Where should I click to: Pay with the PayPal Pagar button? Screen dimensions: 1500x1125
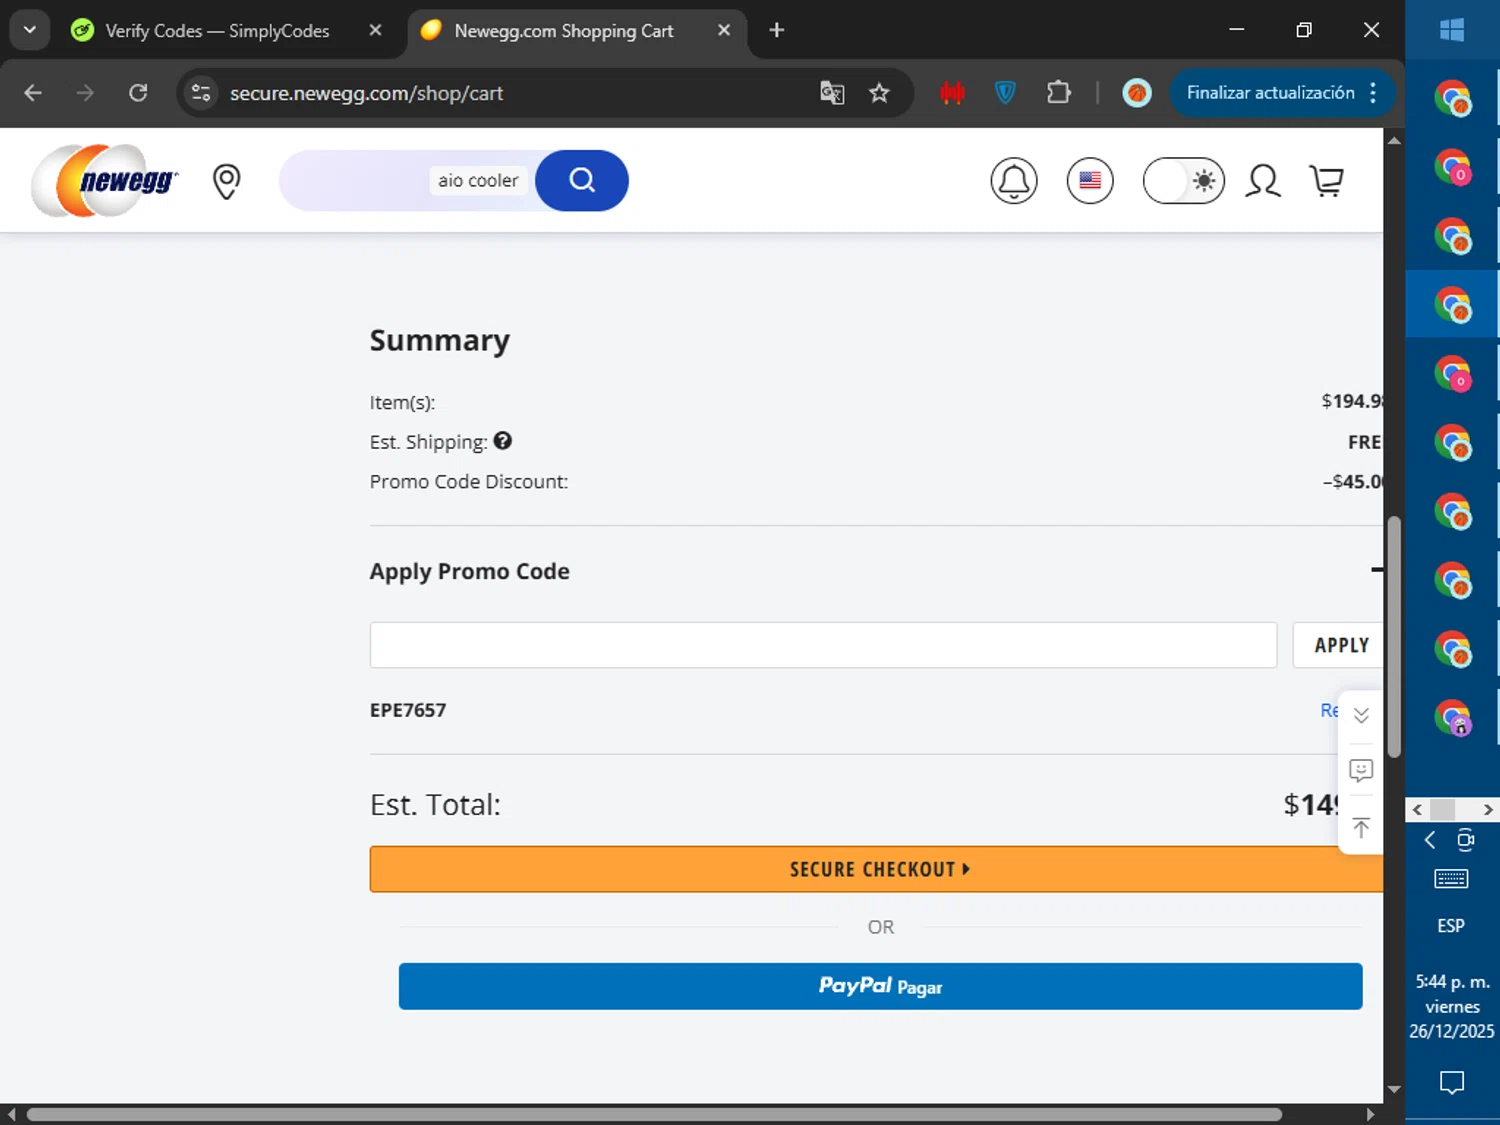point(880,986)
